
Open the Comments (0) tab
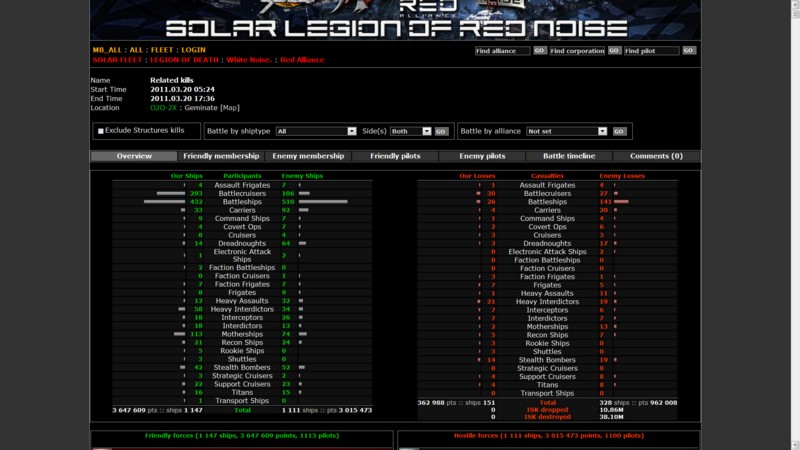[656, 156]
